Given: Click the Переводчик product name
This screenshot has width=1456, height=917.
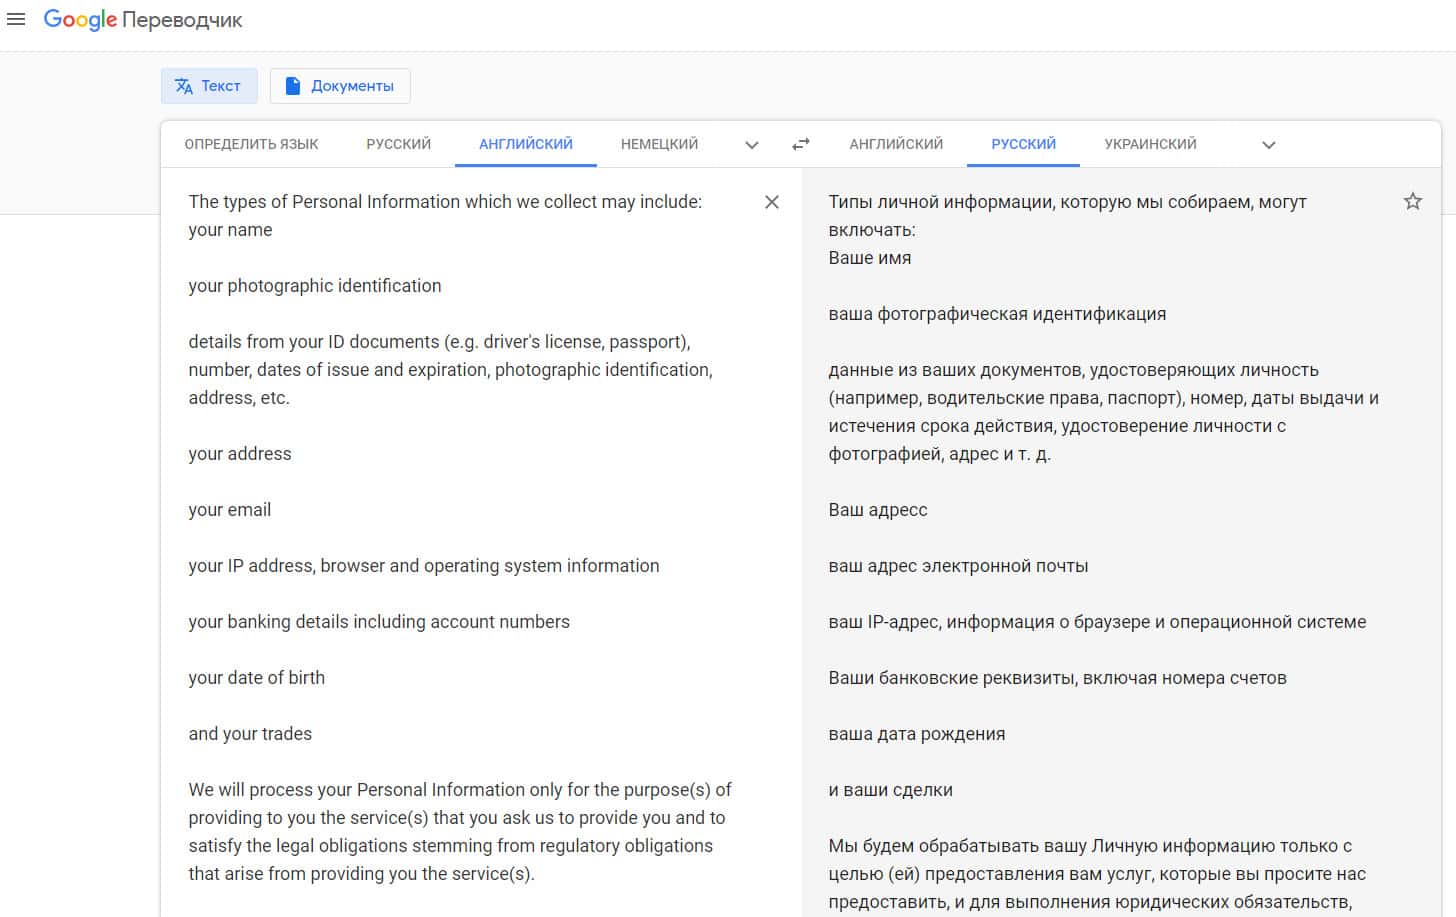Looking at the screenshot, I should (182, 20).
